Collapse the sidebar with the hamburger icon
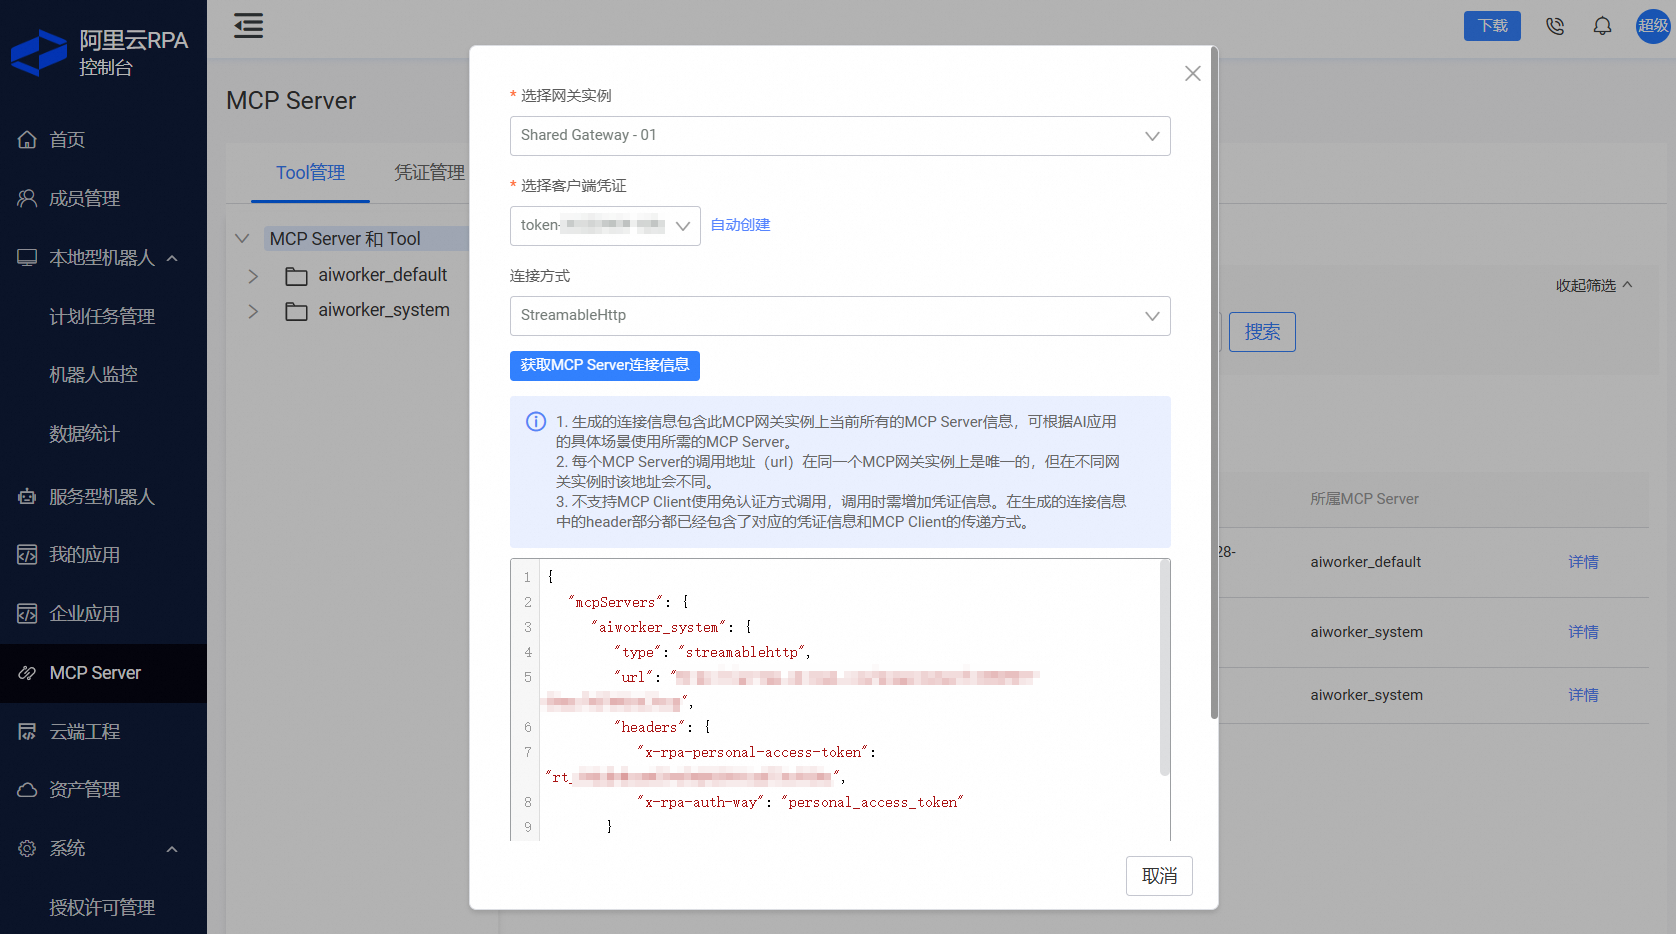 [x=248, y=25]
